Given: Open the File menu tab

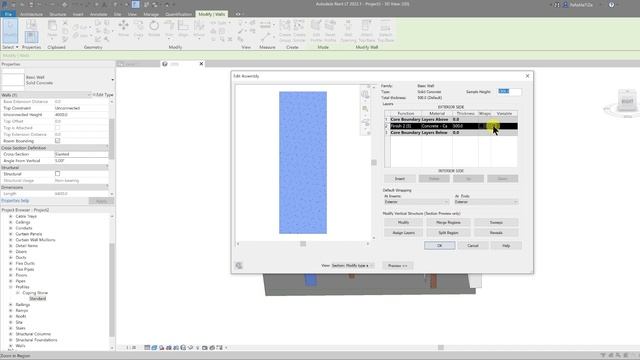Looking at the screenshot, I should [8, 14].
